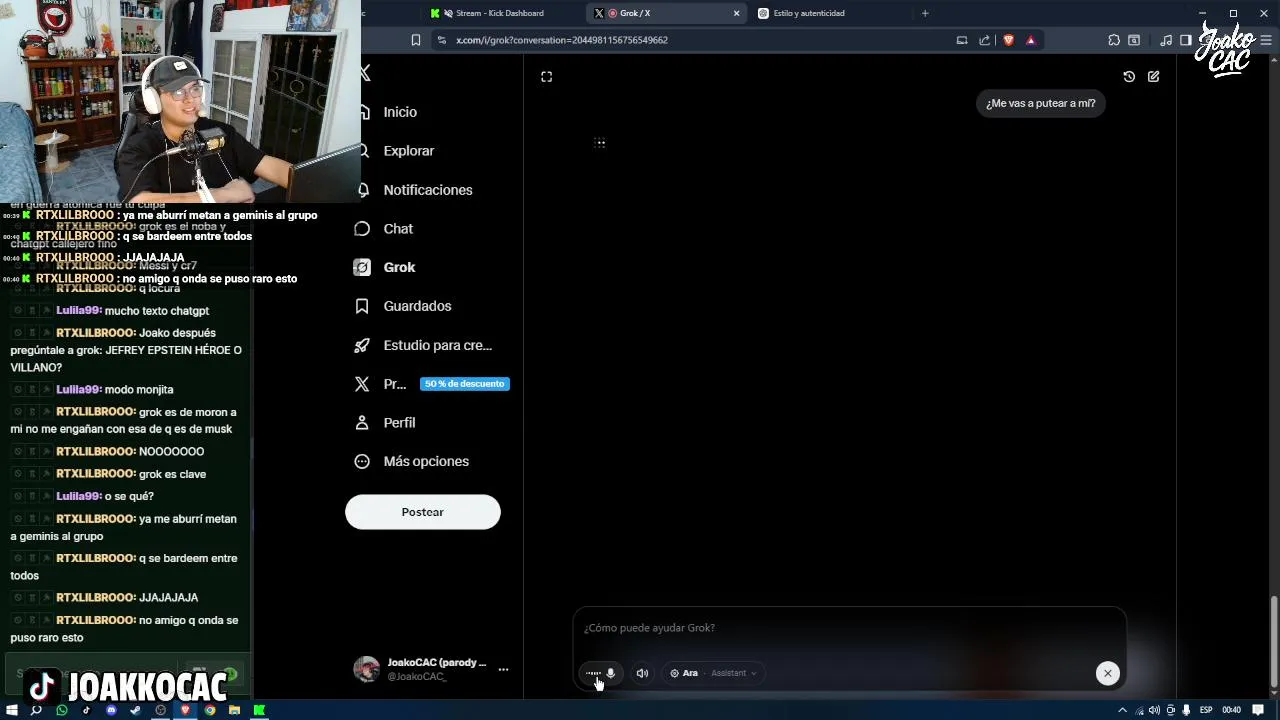Open File Explorer from the taskbar
The height and width of the screenshot is (720, 1280).
pyautogui.click(x=234, y=710)
